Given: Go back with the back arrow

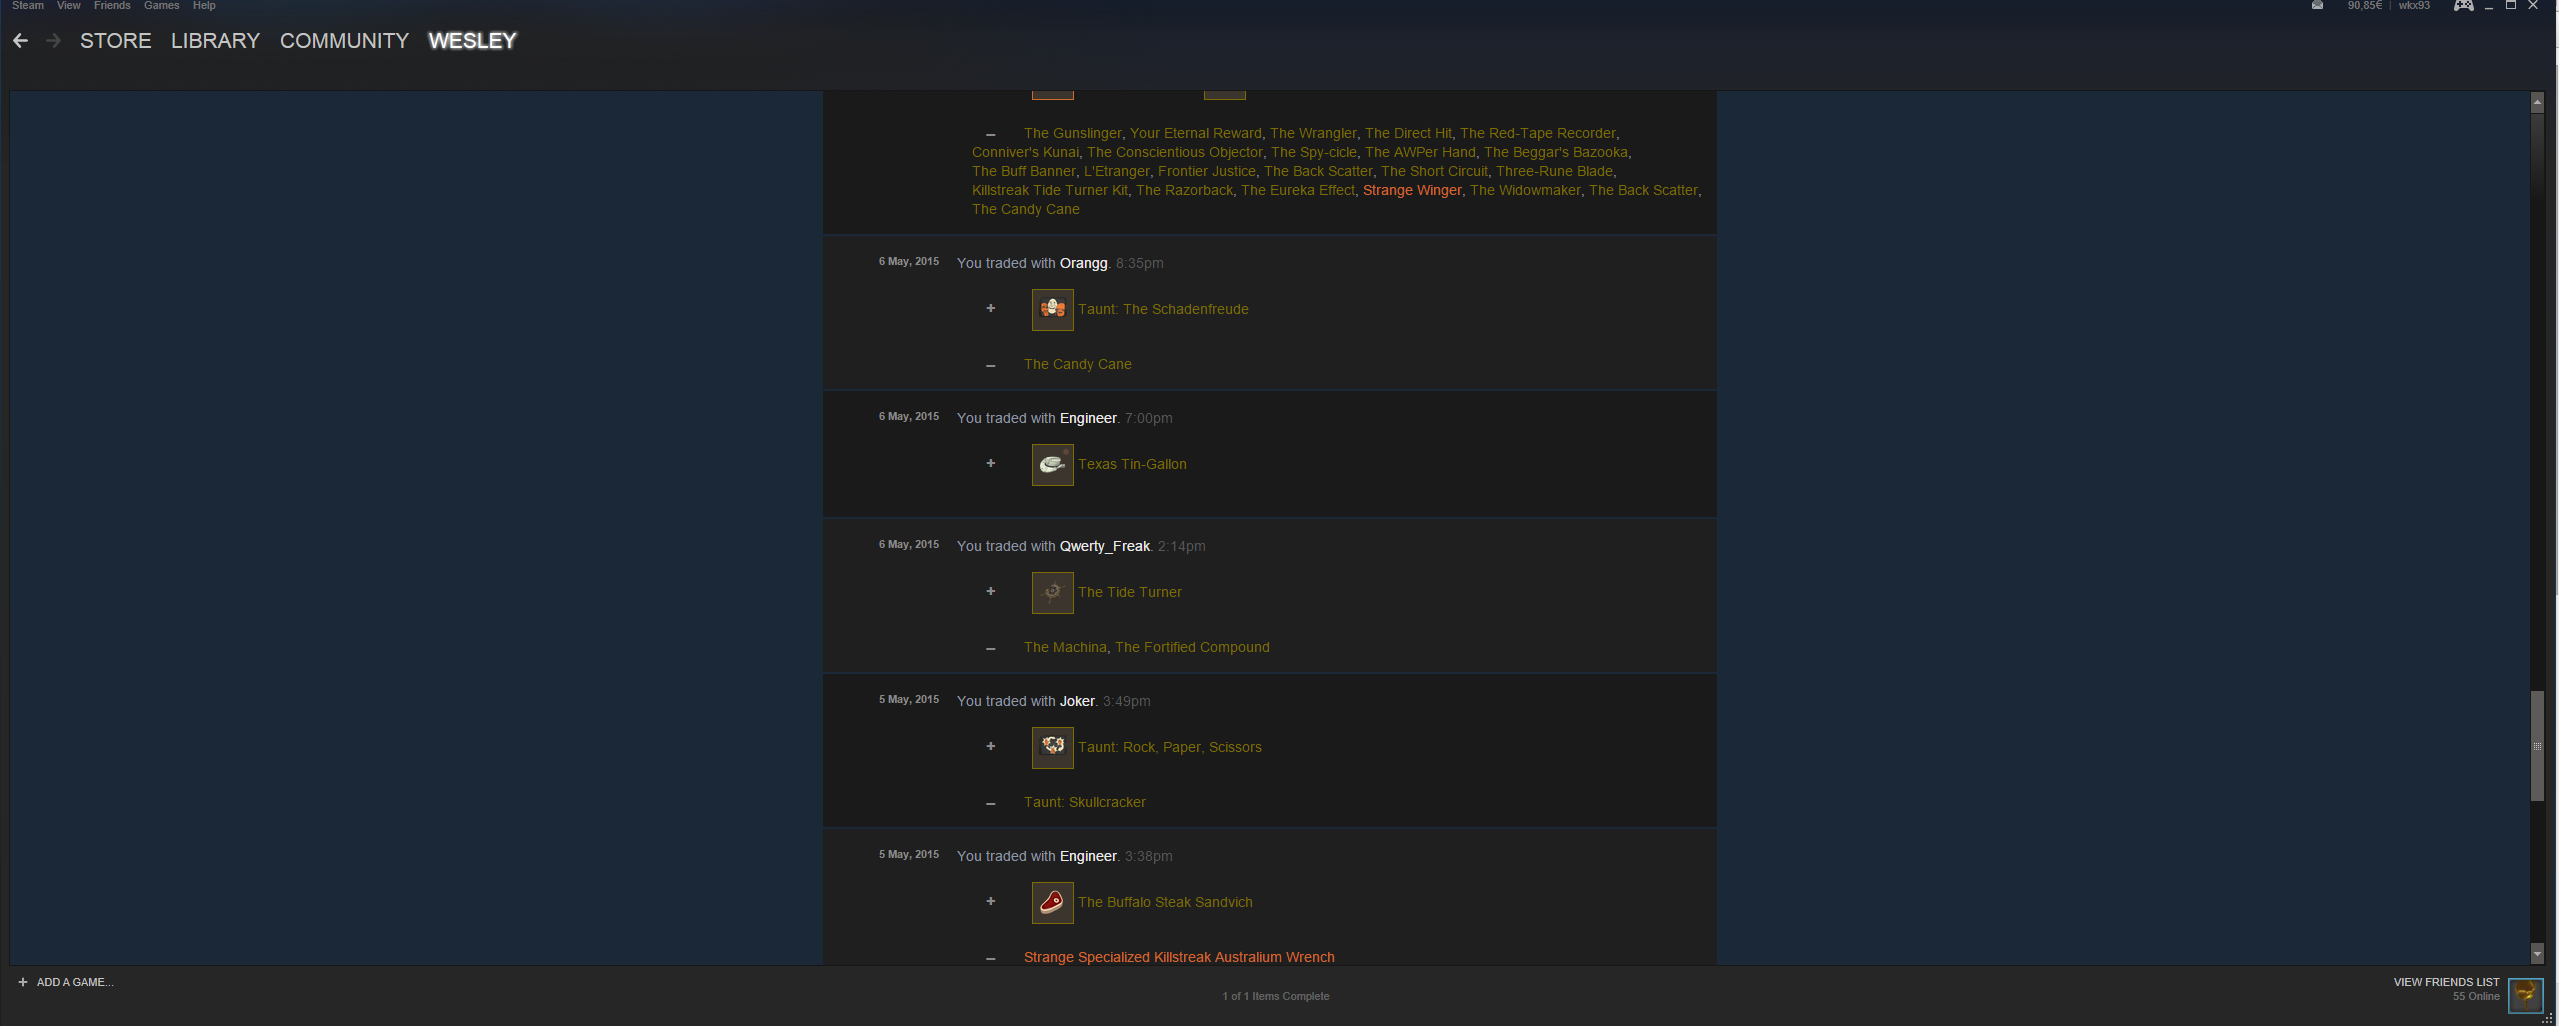Looking at the screenshot, I should pyautogui.click(x=21, y=41).
